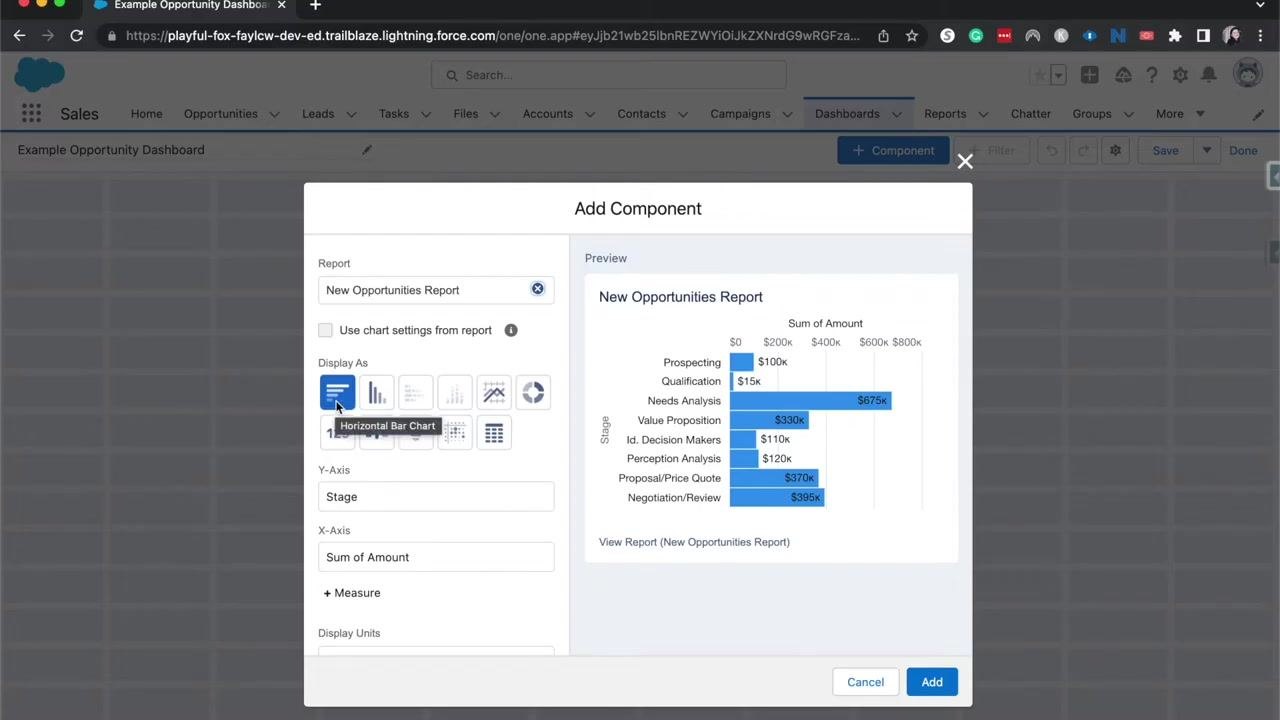The width and height of the screenshot is (1280, 720).
Task: Open the Chatter tab
Action: pos(1031,114)
